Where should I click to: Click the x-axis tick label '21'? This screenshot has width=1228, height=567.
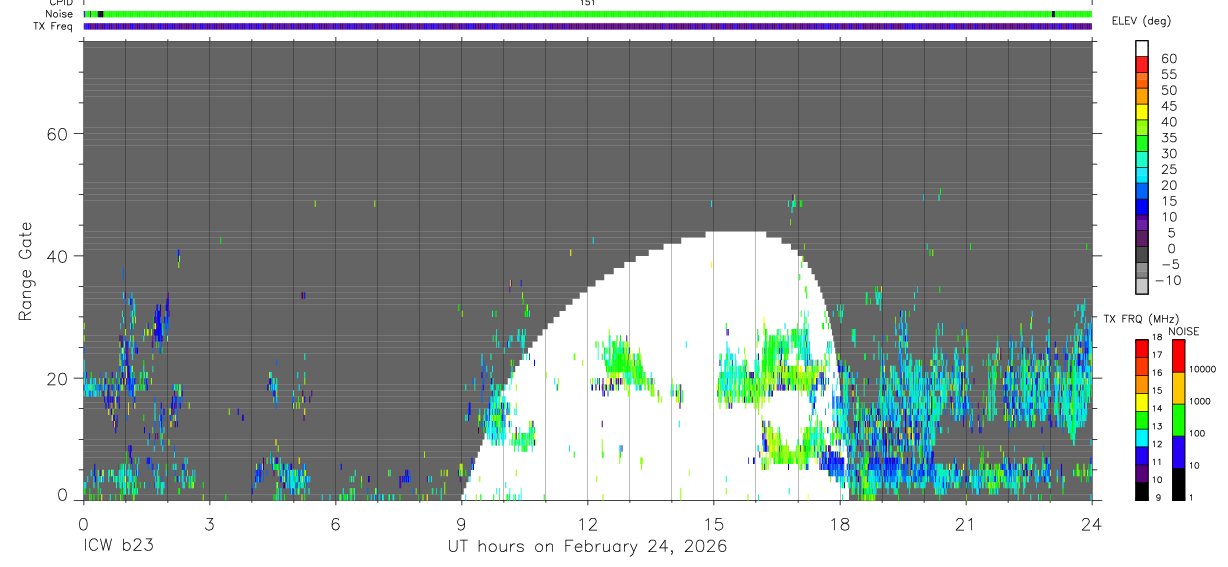[x=966, y=524]
